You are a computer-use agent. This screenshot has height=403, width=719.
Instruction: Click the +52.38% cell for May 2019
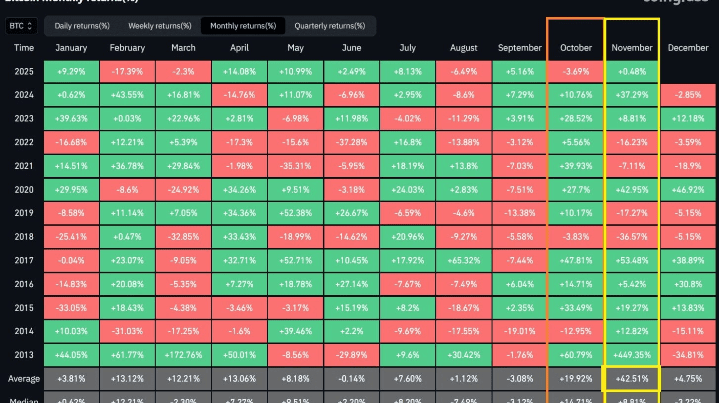(295, 213)
